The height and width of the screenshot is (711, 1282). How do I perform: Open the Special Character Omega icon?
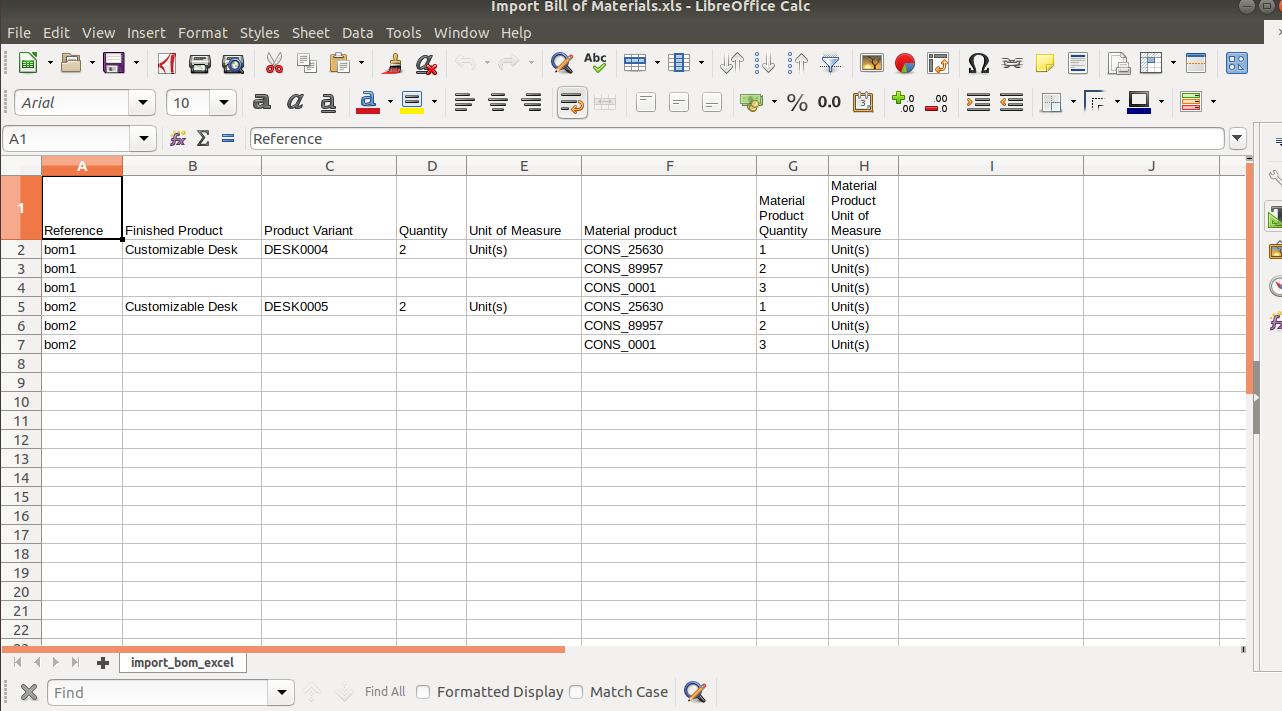[979, 63]
